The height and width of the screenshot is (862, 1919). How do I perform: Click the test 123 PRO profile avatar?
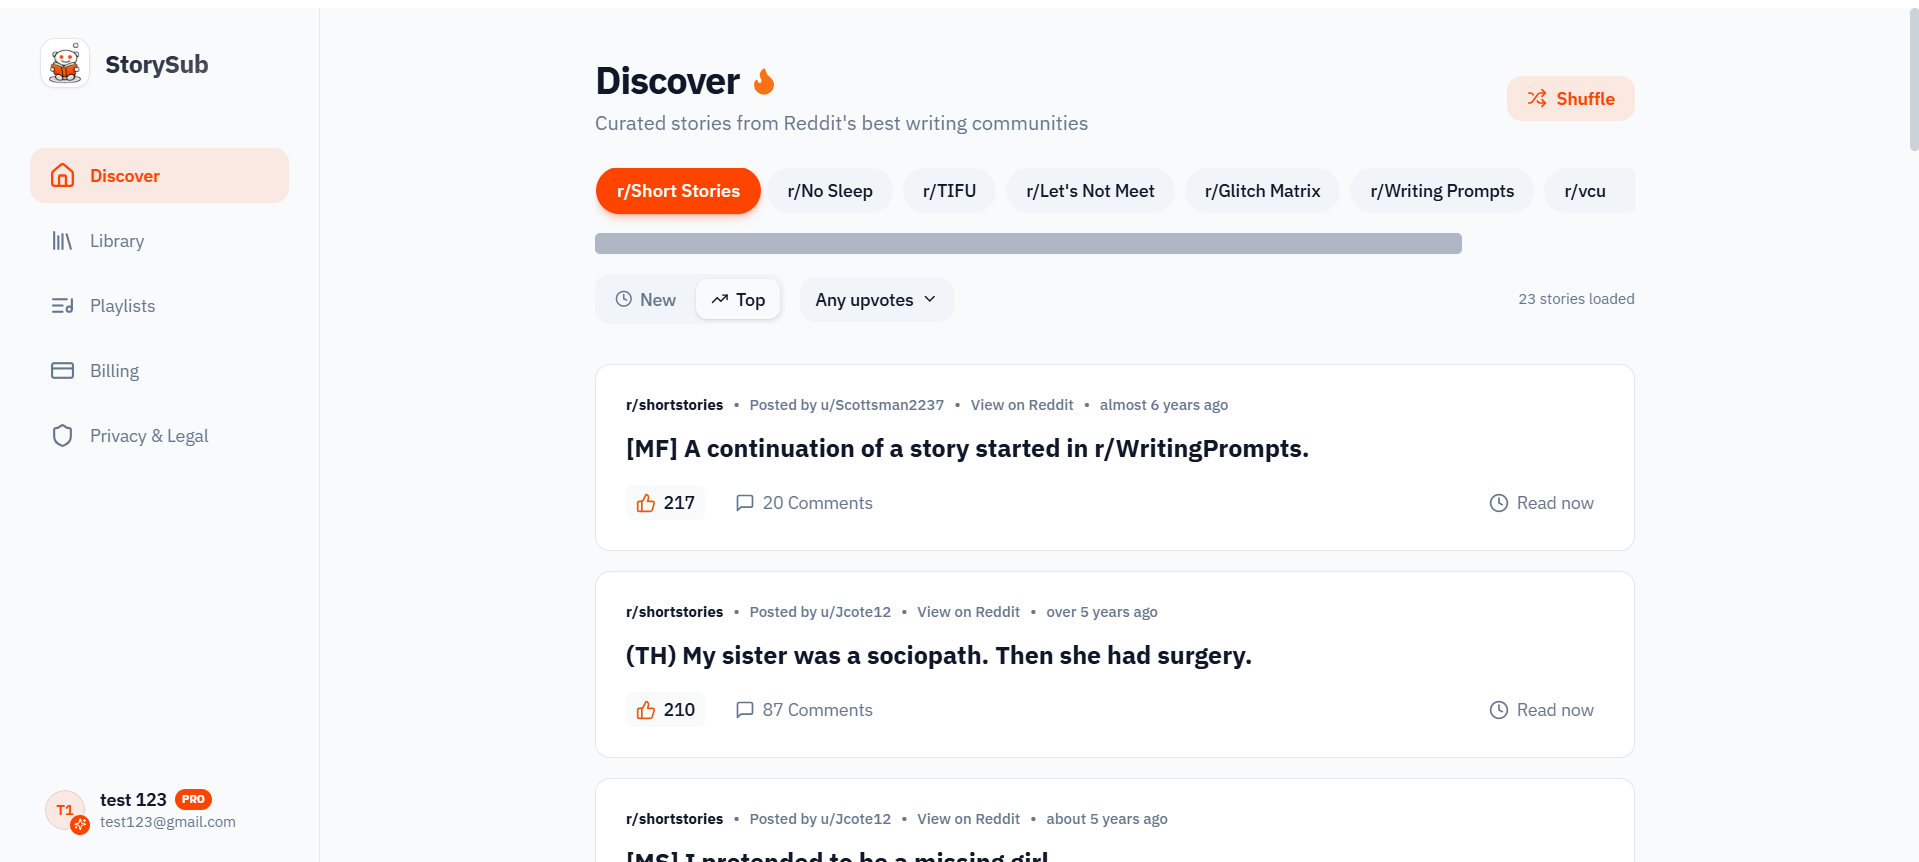64,810
